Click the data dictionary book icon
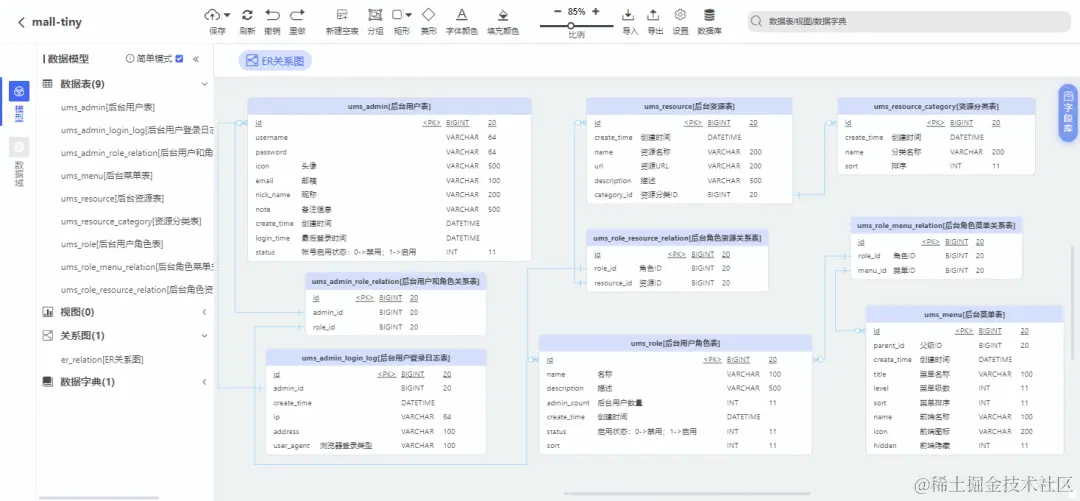 (x=48, y=381)
